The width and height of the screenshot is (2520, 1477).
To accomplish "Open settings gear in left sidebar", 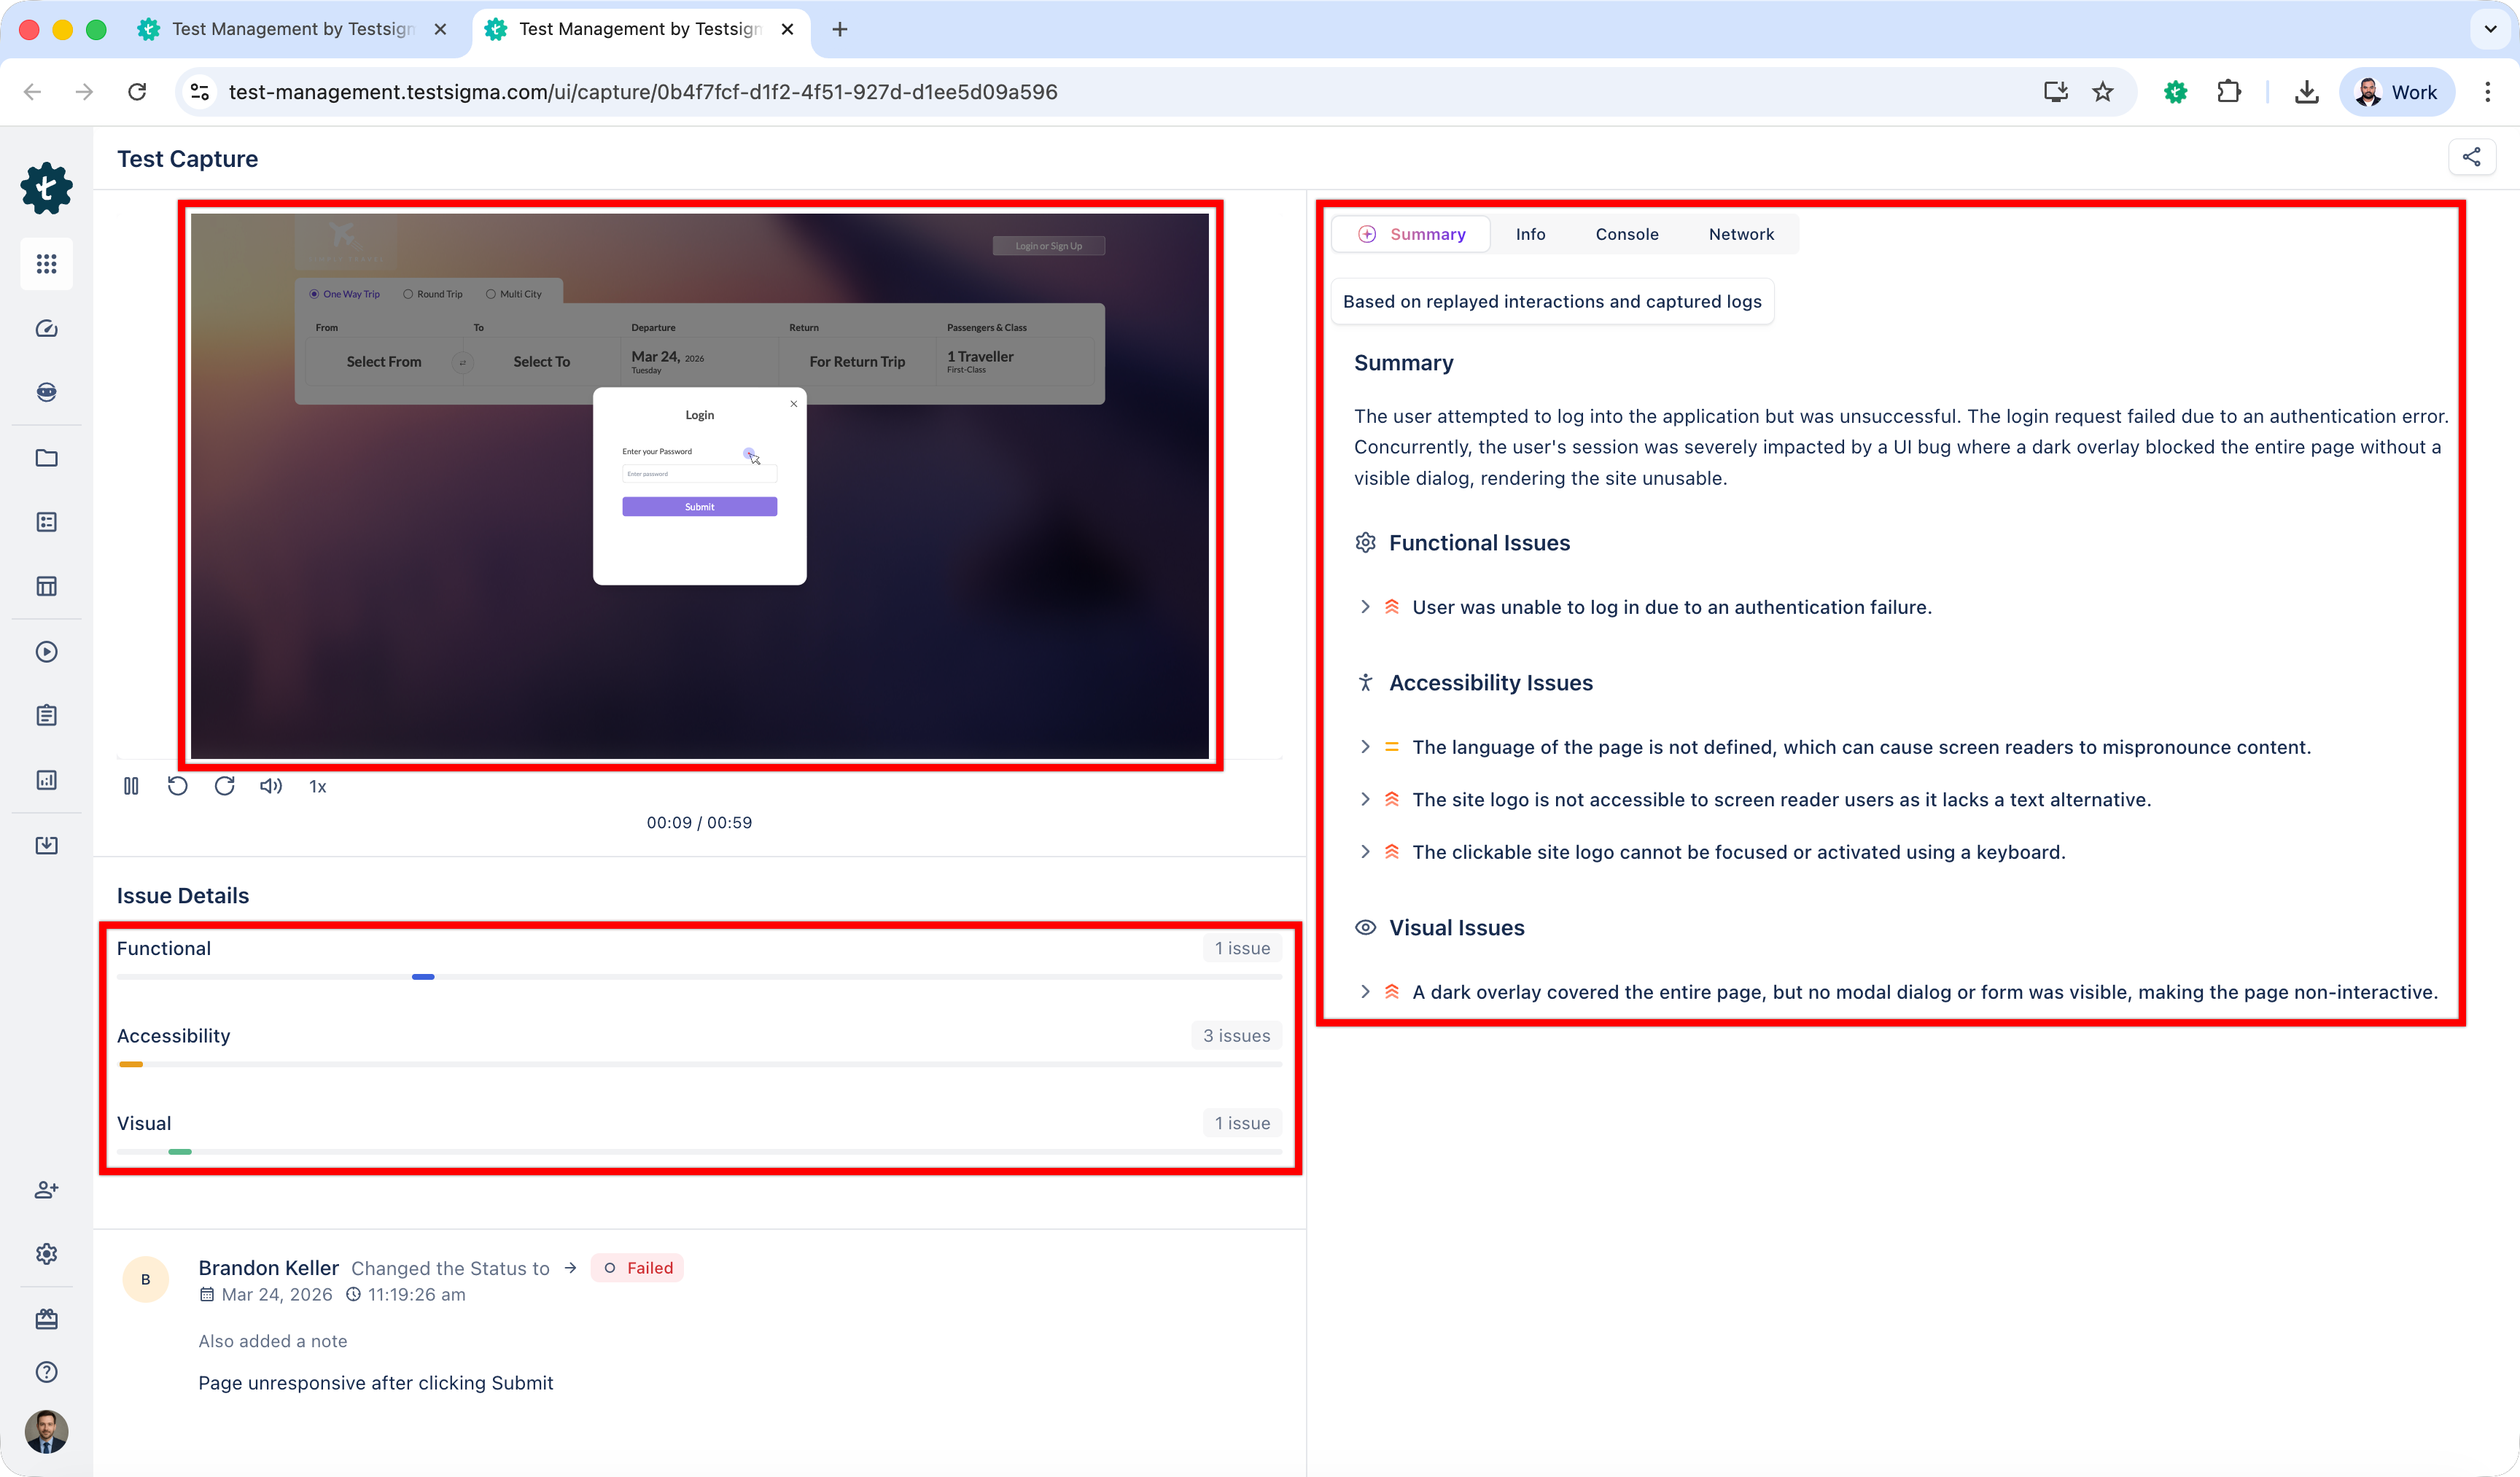I will [46, 1254].
